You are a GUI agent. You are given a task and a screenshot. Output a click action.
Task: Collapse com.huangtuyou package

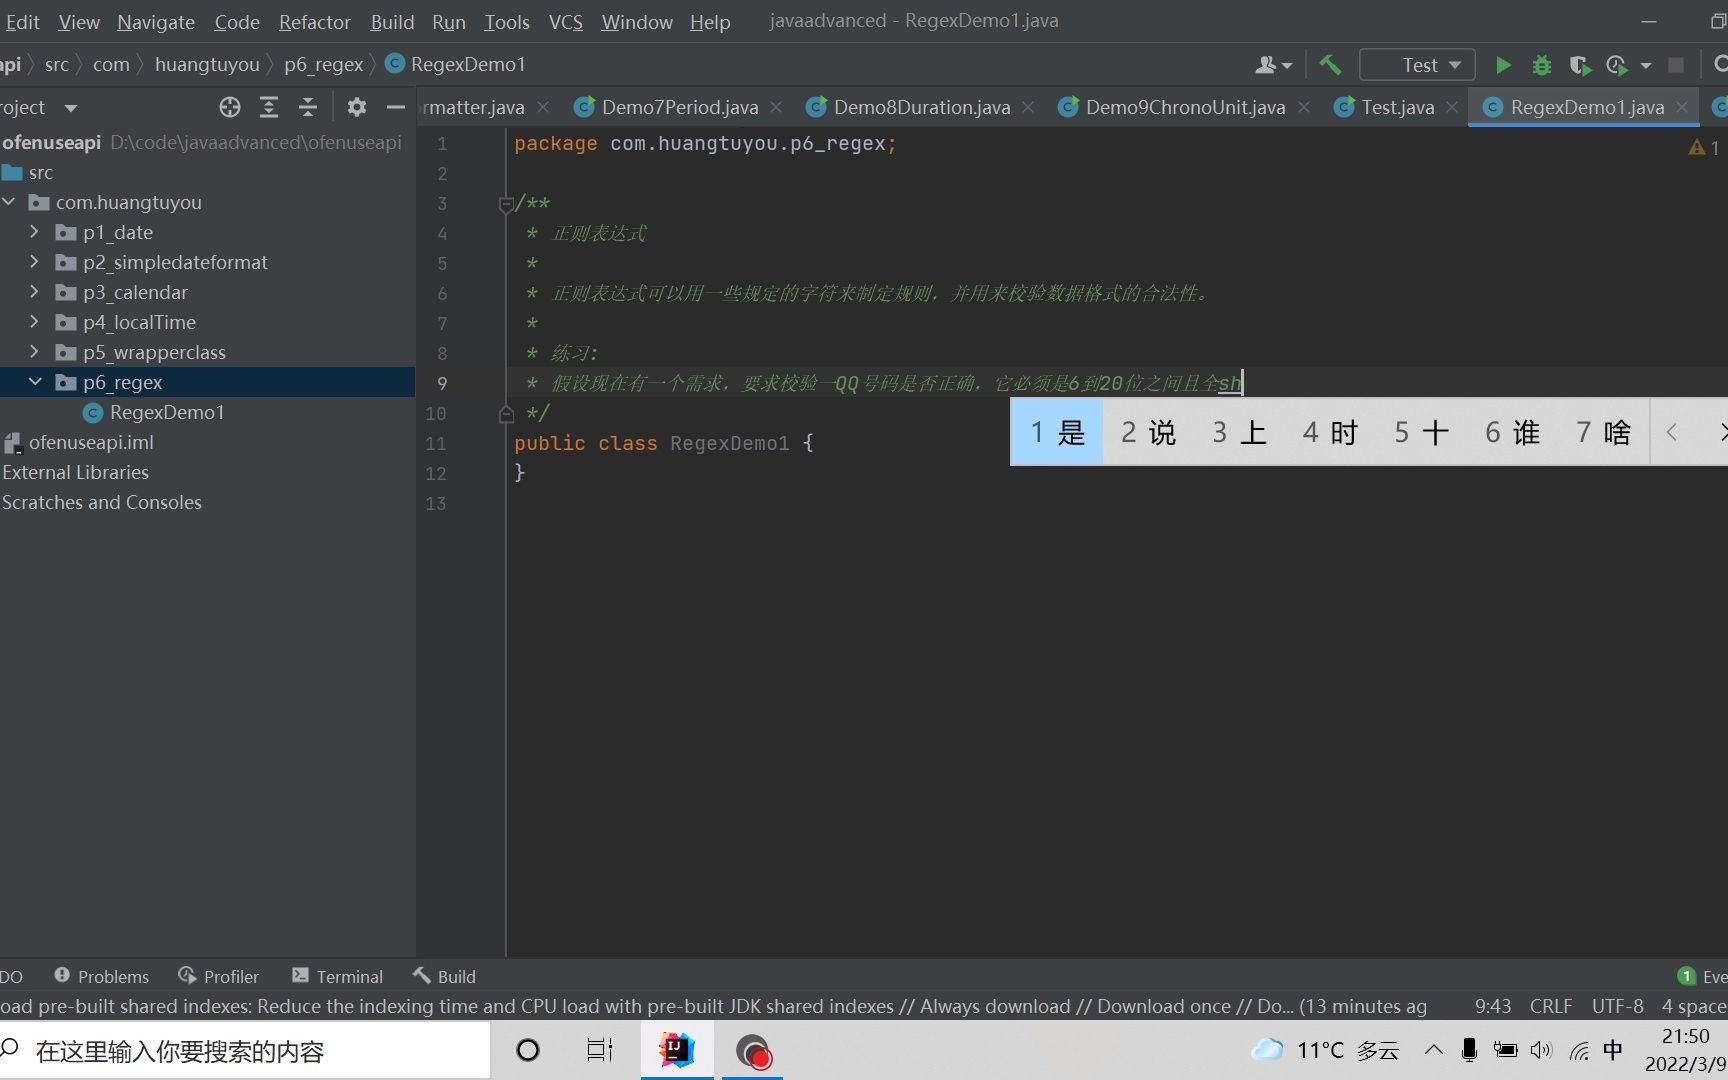tap(9, 202)
